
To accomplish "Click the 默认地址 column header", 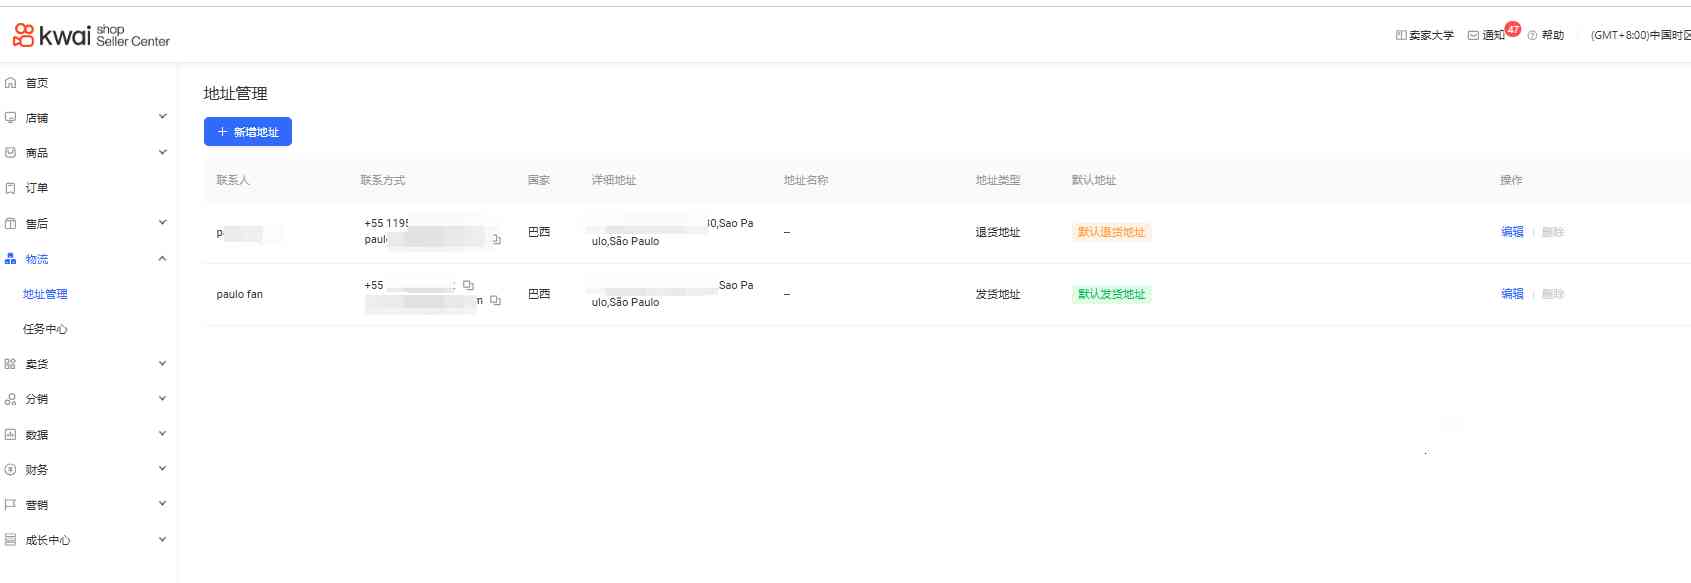I will (x=1094, y=180).
